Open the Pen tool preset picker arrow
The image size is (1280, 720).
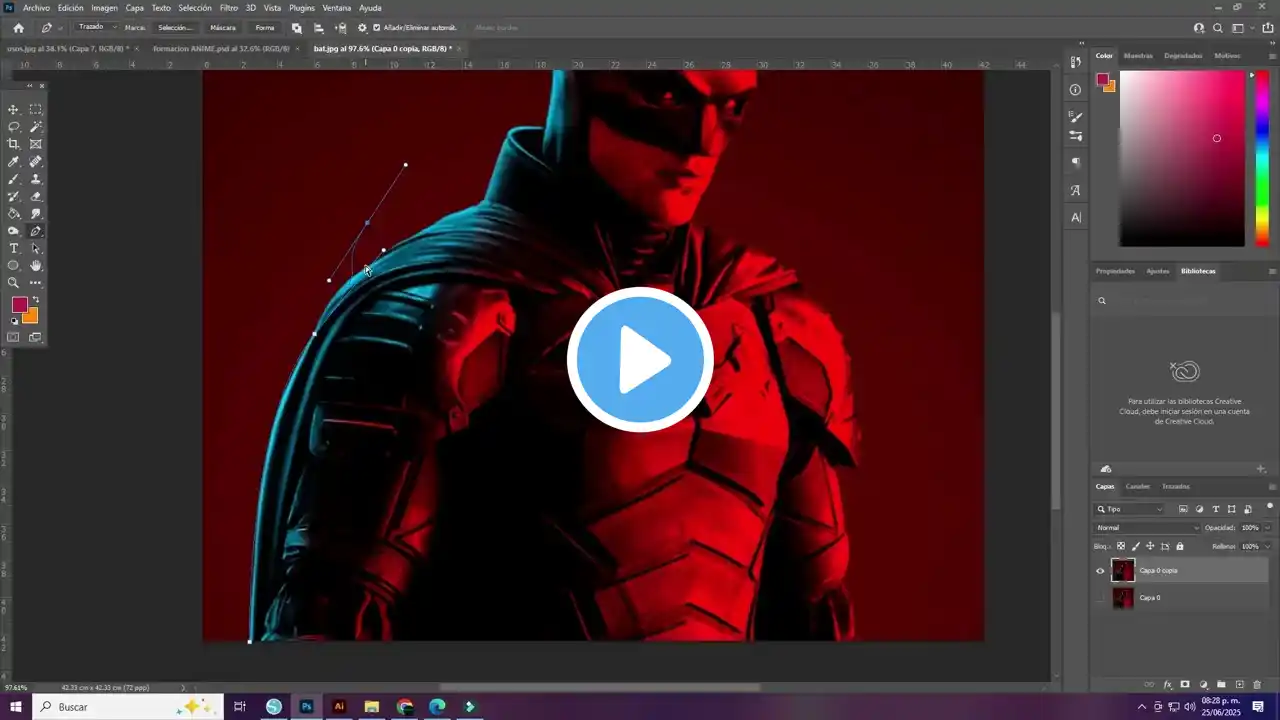point(61,28)
